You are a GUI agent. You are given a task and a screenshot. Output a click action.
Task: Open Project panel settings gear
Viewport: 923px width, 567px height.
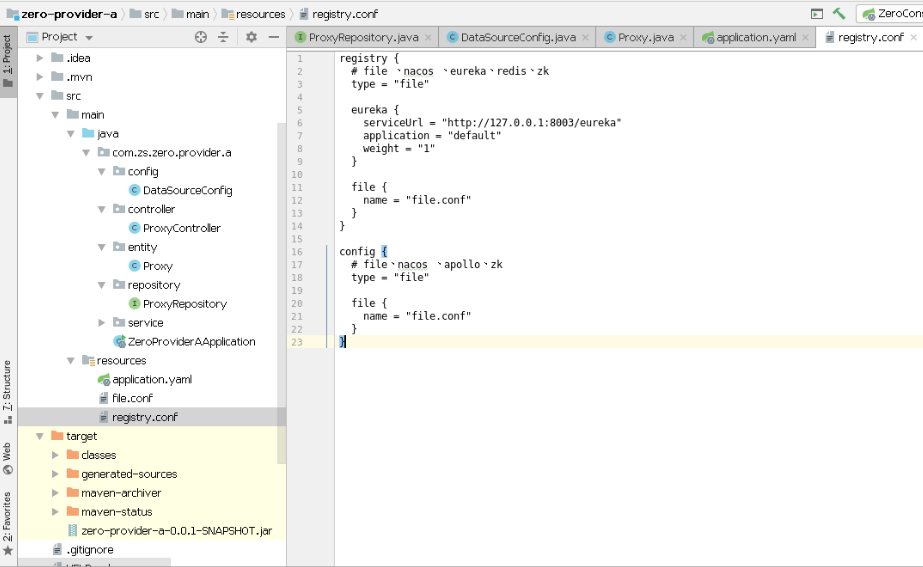[x=251, y=37]
